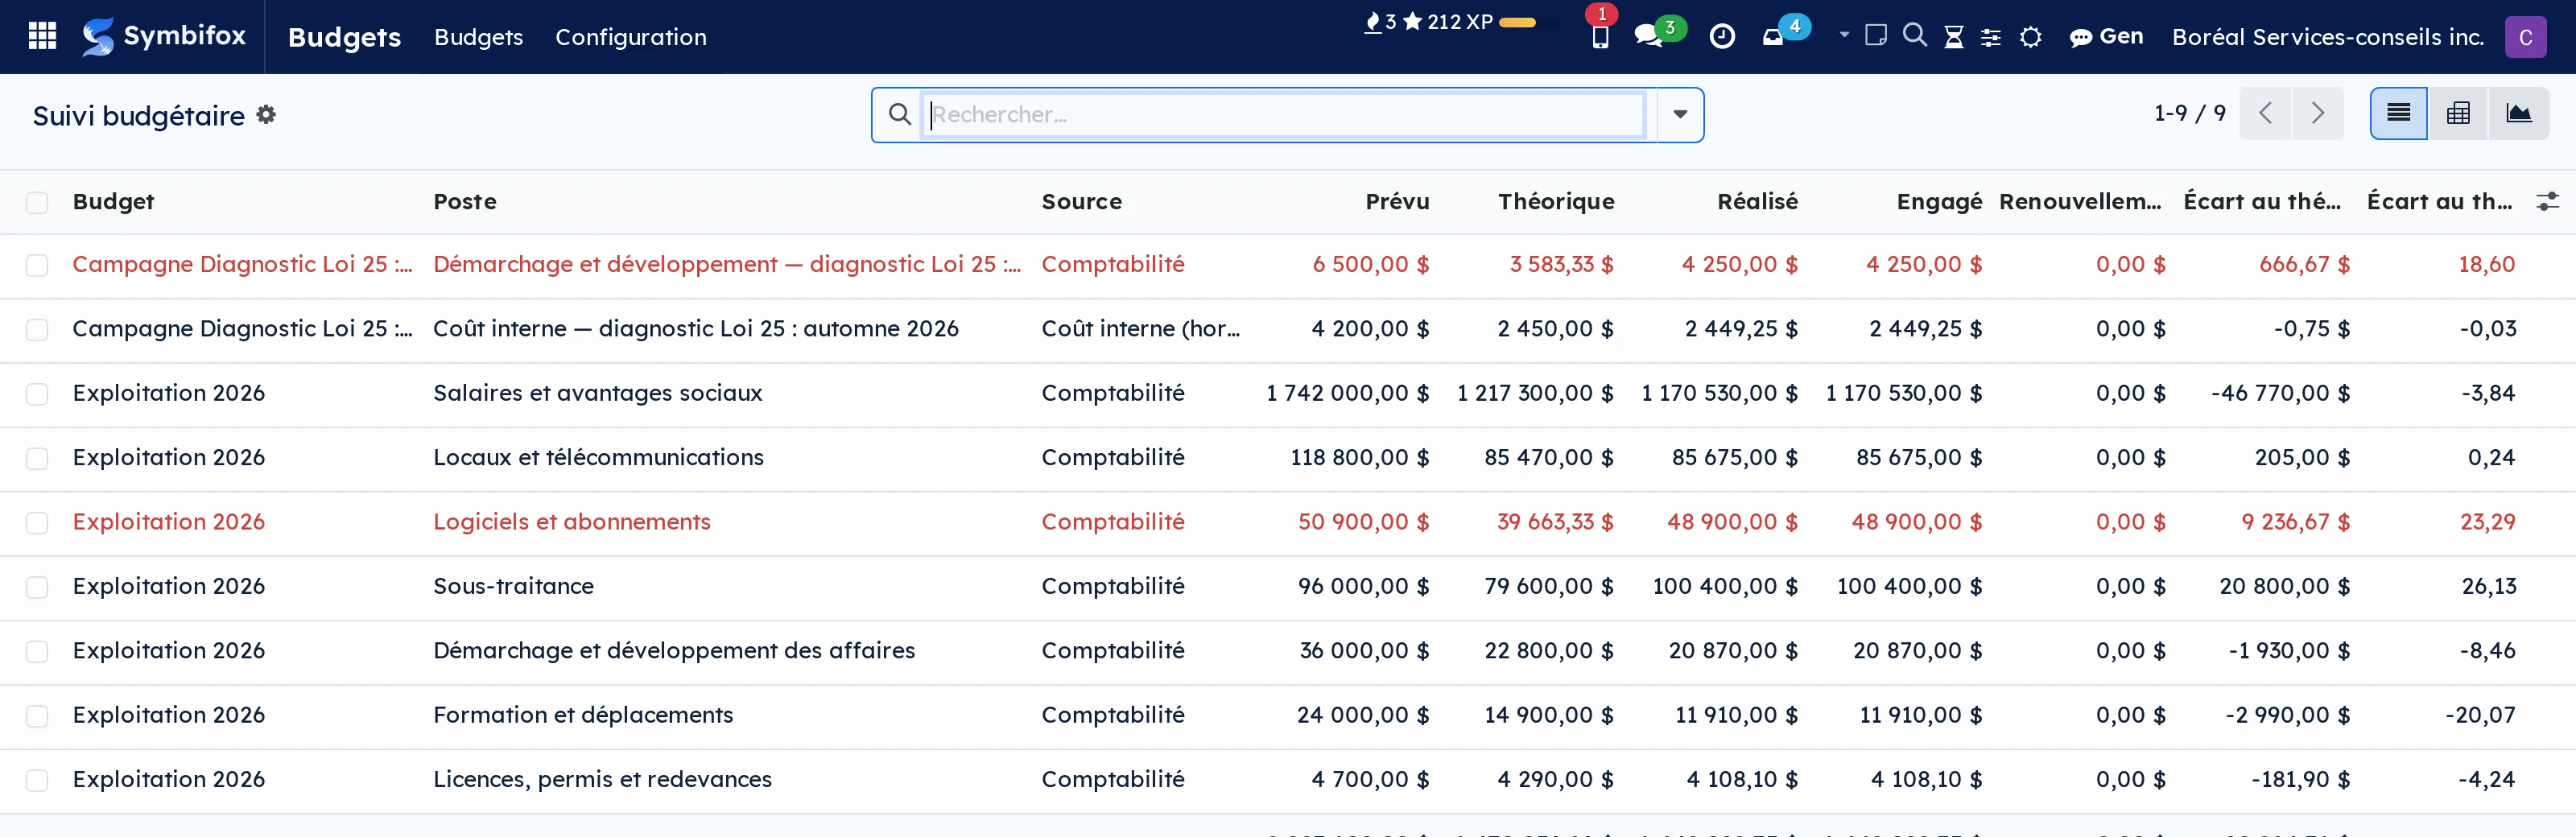The image size is (2576, 837).
Task: Expand the search filter options dropdown
Action: tap(1680, 114)
